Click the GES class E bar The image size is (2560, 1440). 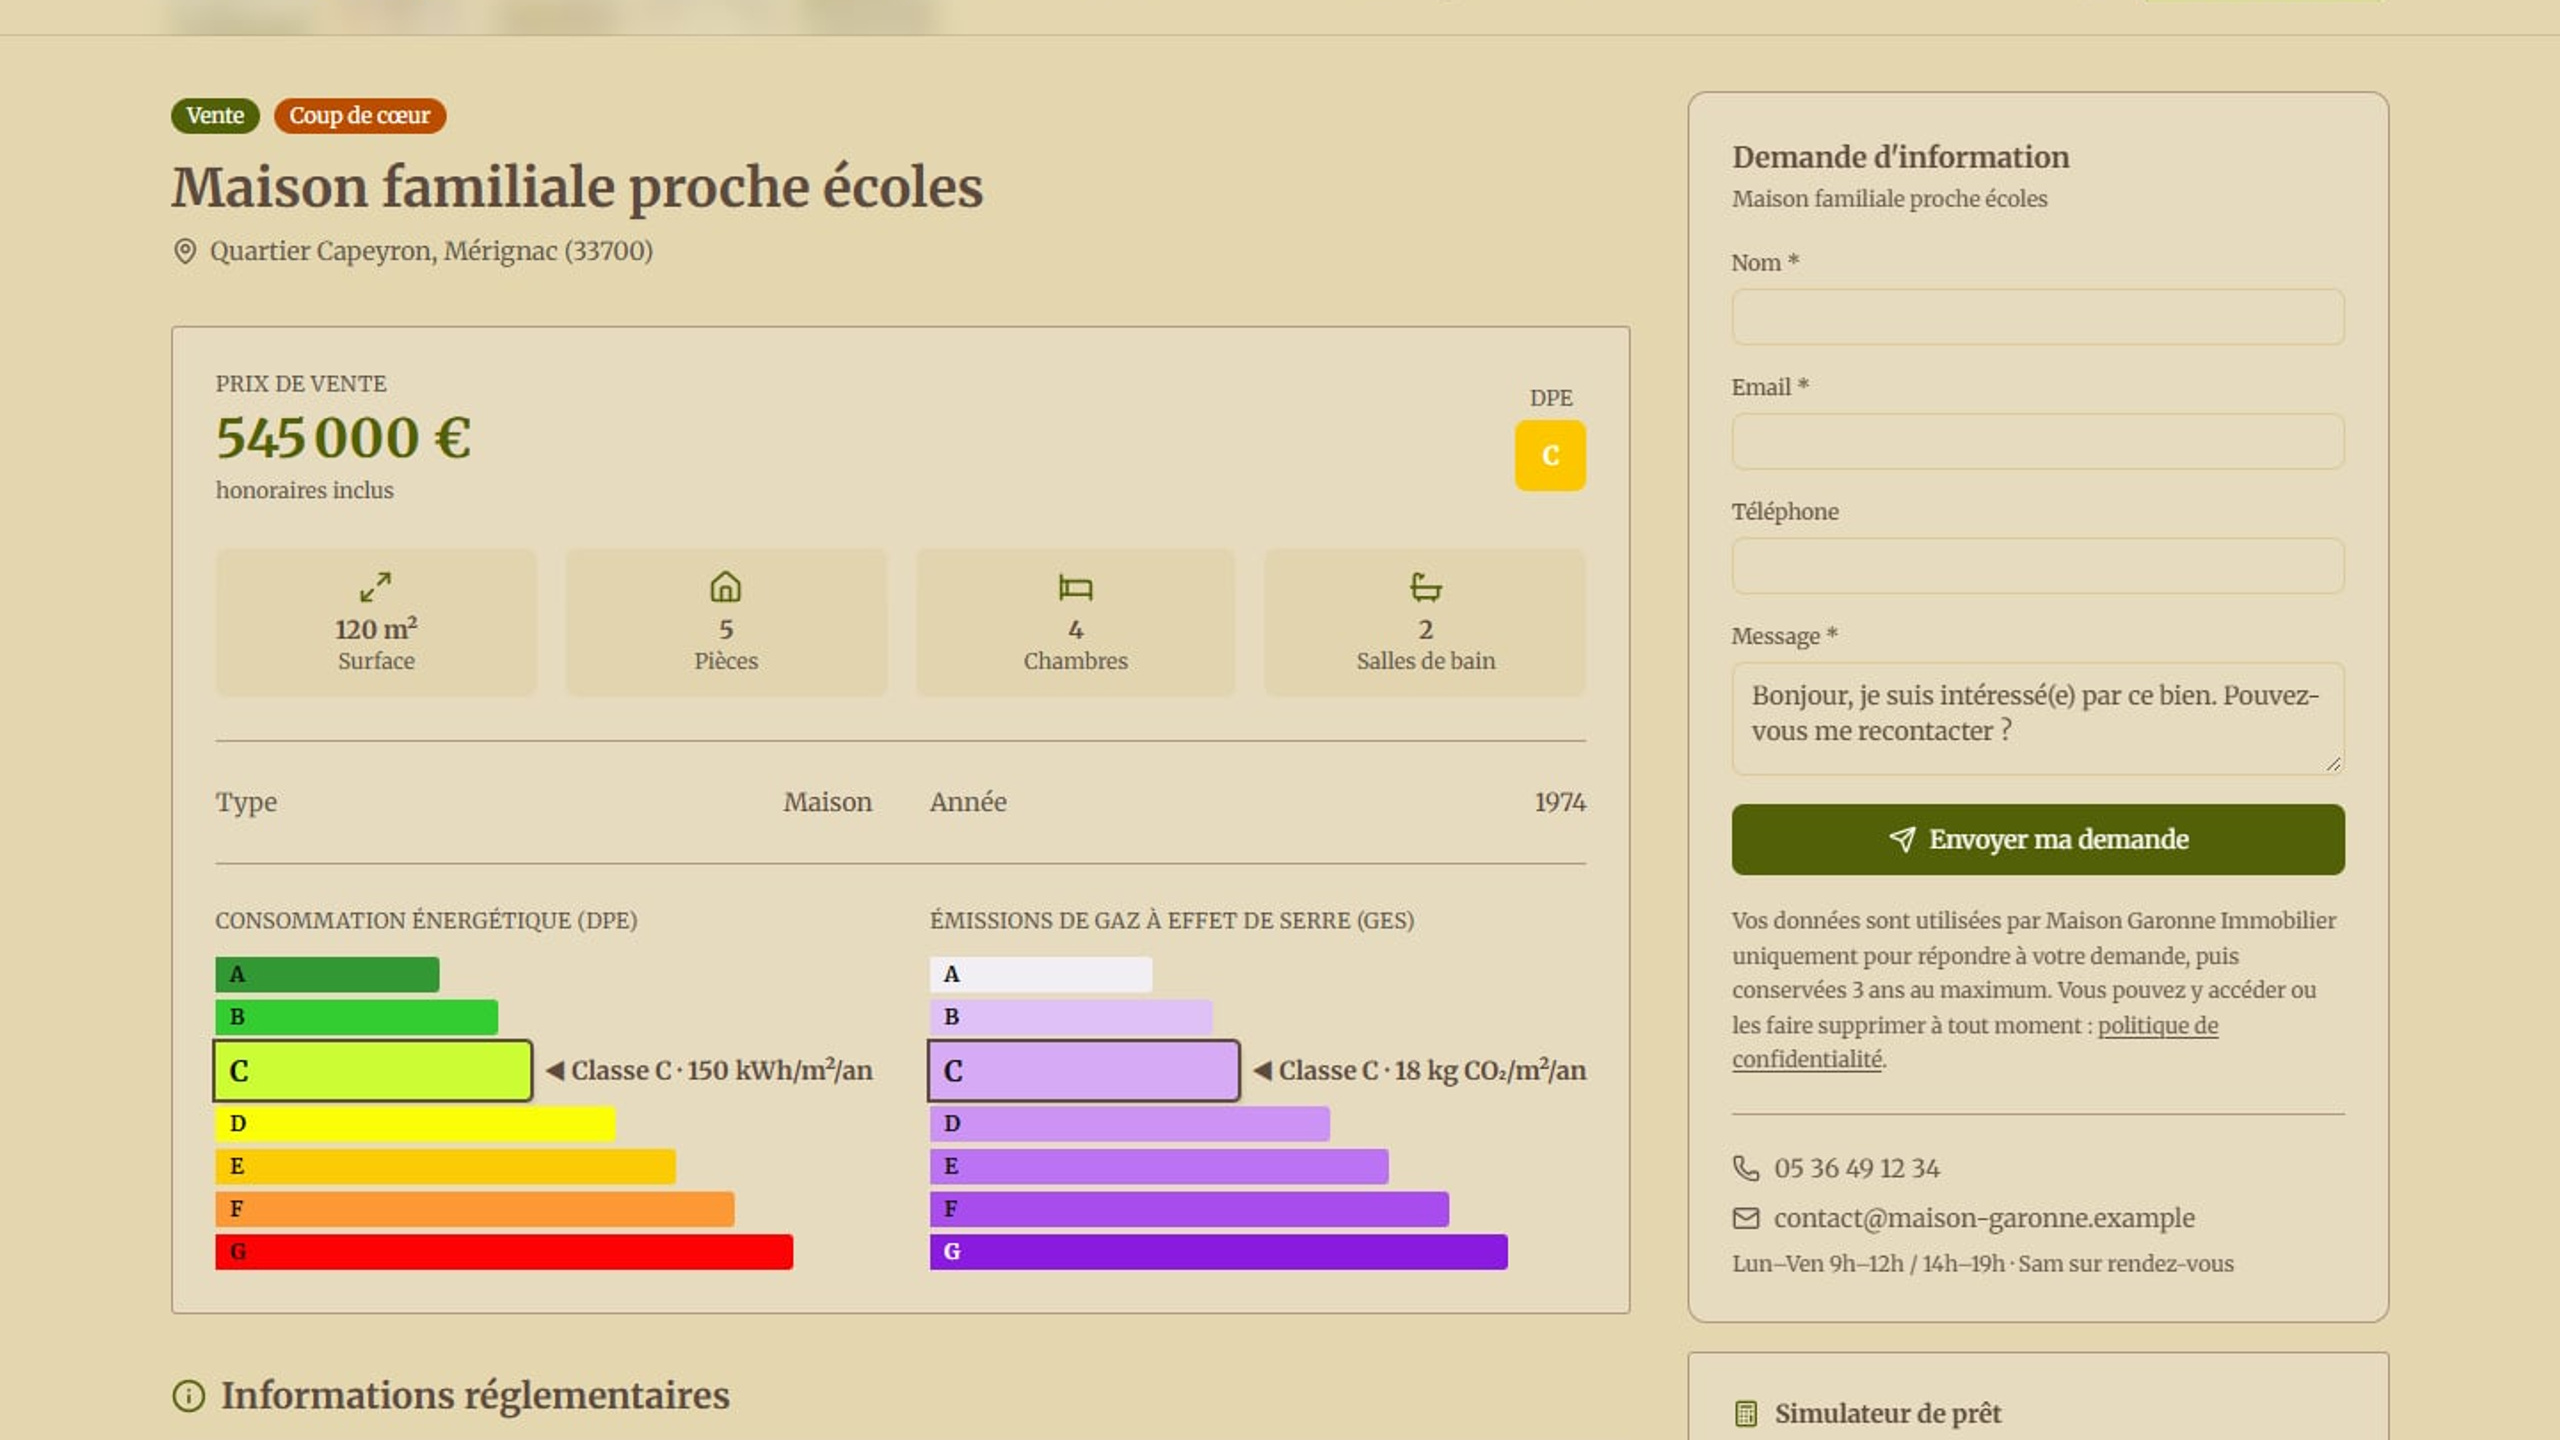pos(1159,1167)
